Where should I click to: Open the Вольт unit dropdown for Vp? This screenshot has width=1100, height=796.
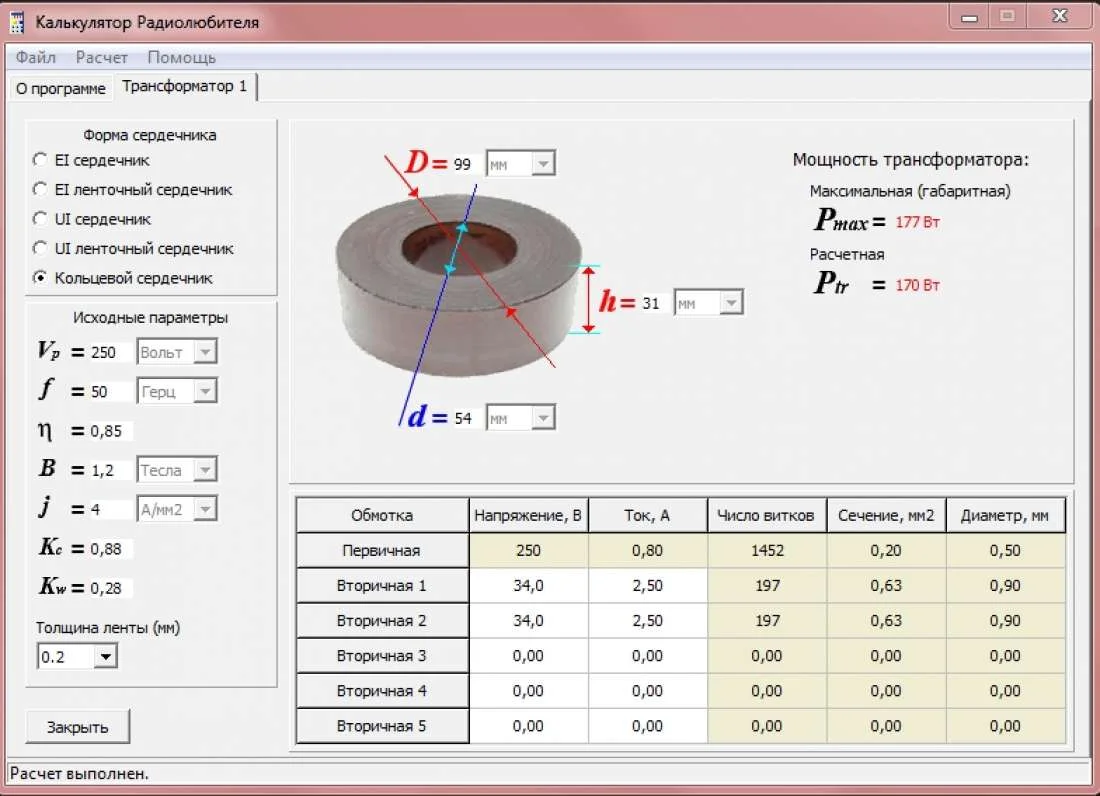pyautogui.click(x=177, y=352)
